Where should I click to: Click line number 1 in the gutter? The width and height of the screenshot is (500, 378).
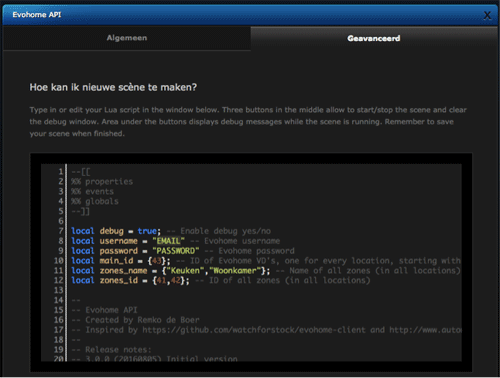tap(61, 172)
